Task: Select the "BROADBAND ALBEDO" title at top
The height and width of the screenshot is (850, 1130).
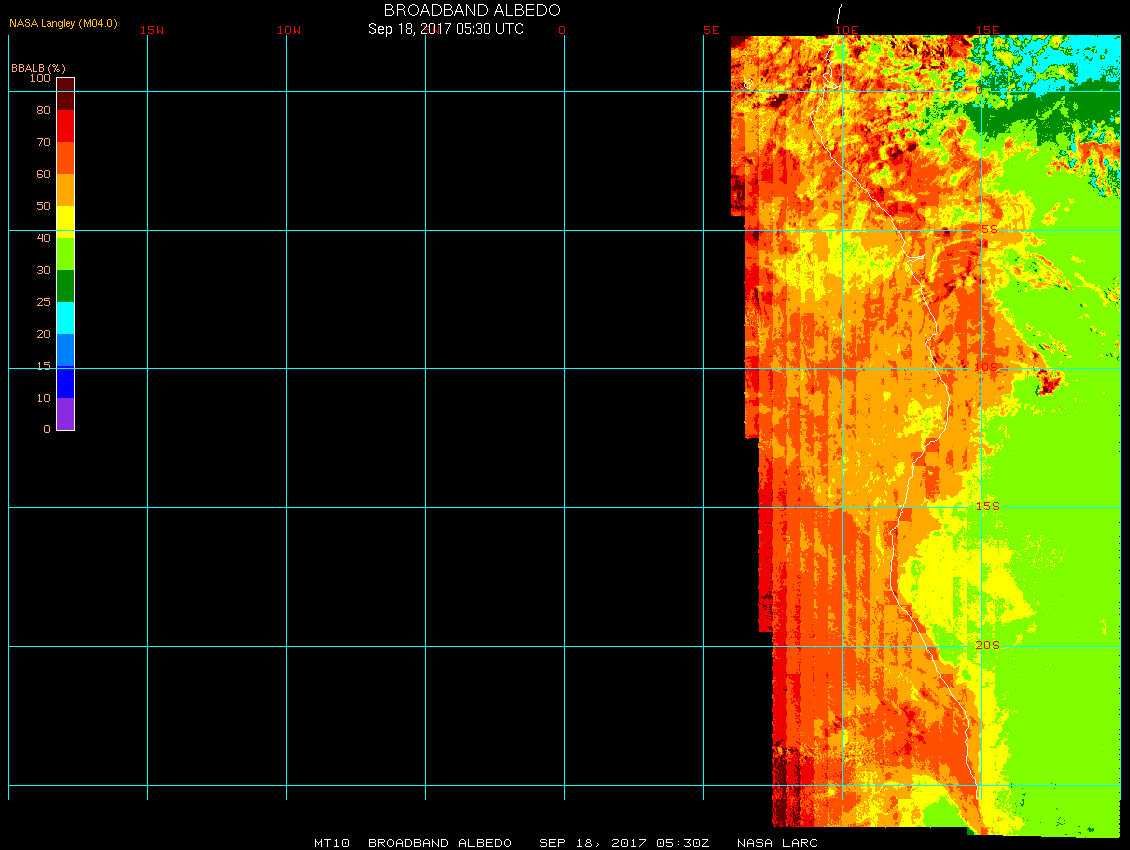Action: tap(472, 10)
